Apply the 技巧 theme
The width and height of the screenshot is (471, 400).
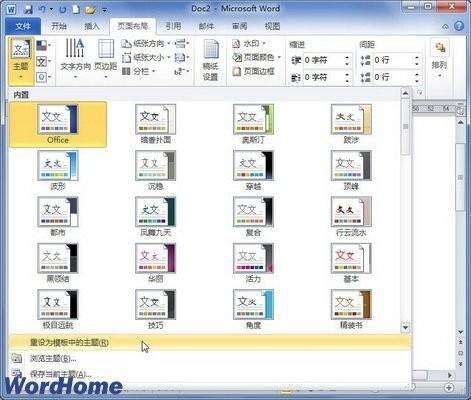[155, 309]
